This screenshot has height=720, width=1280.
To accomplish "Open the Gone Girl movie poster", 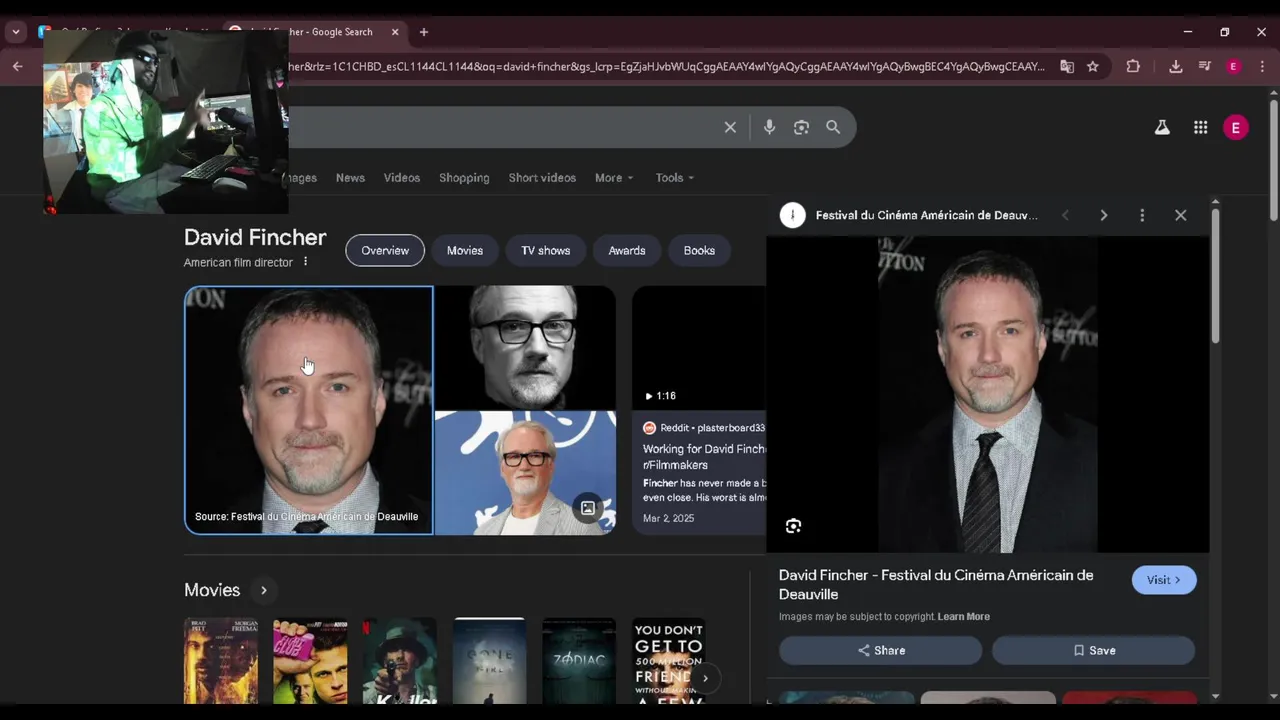I will (489, 661).
